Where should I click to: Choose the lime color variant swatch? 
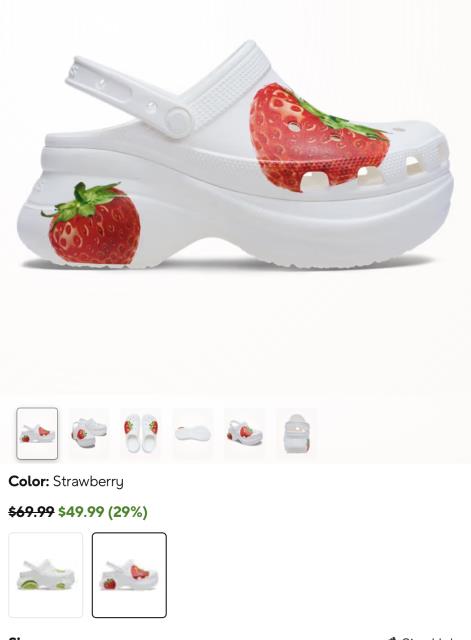[46, 575]
